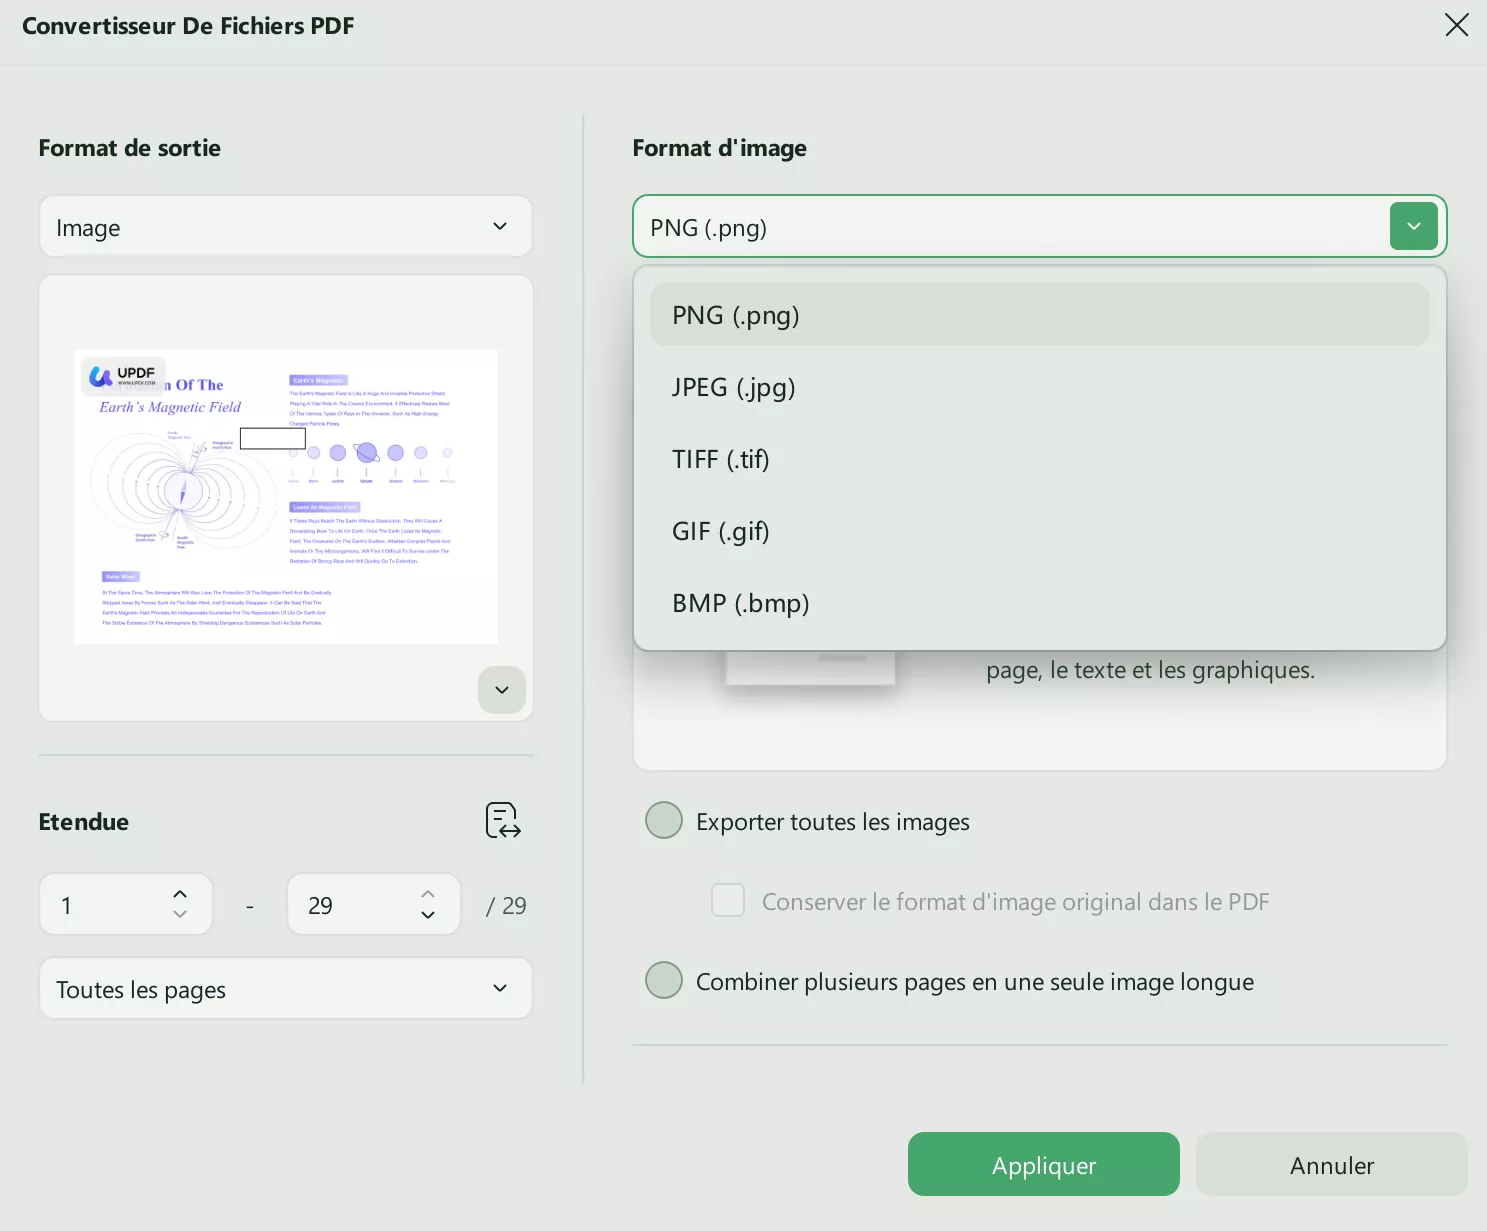1487x1231 pixels.
Task: Select Exporter toutes les images radio button
Action: pos(664,820)
